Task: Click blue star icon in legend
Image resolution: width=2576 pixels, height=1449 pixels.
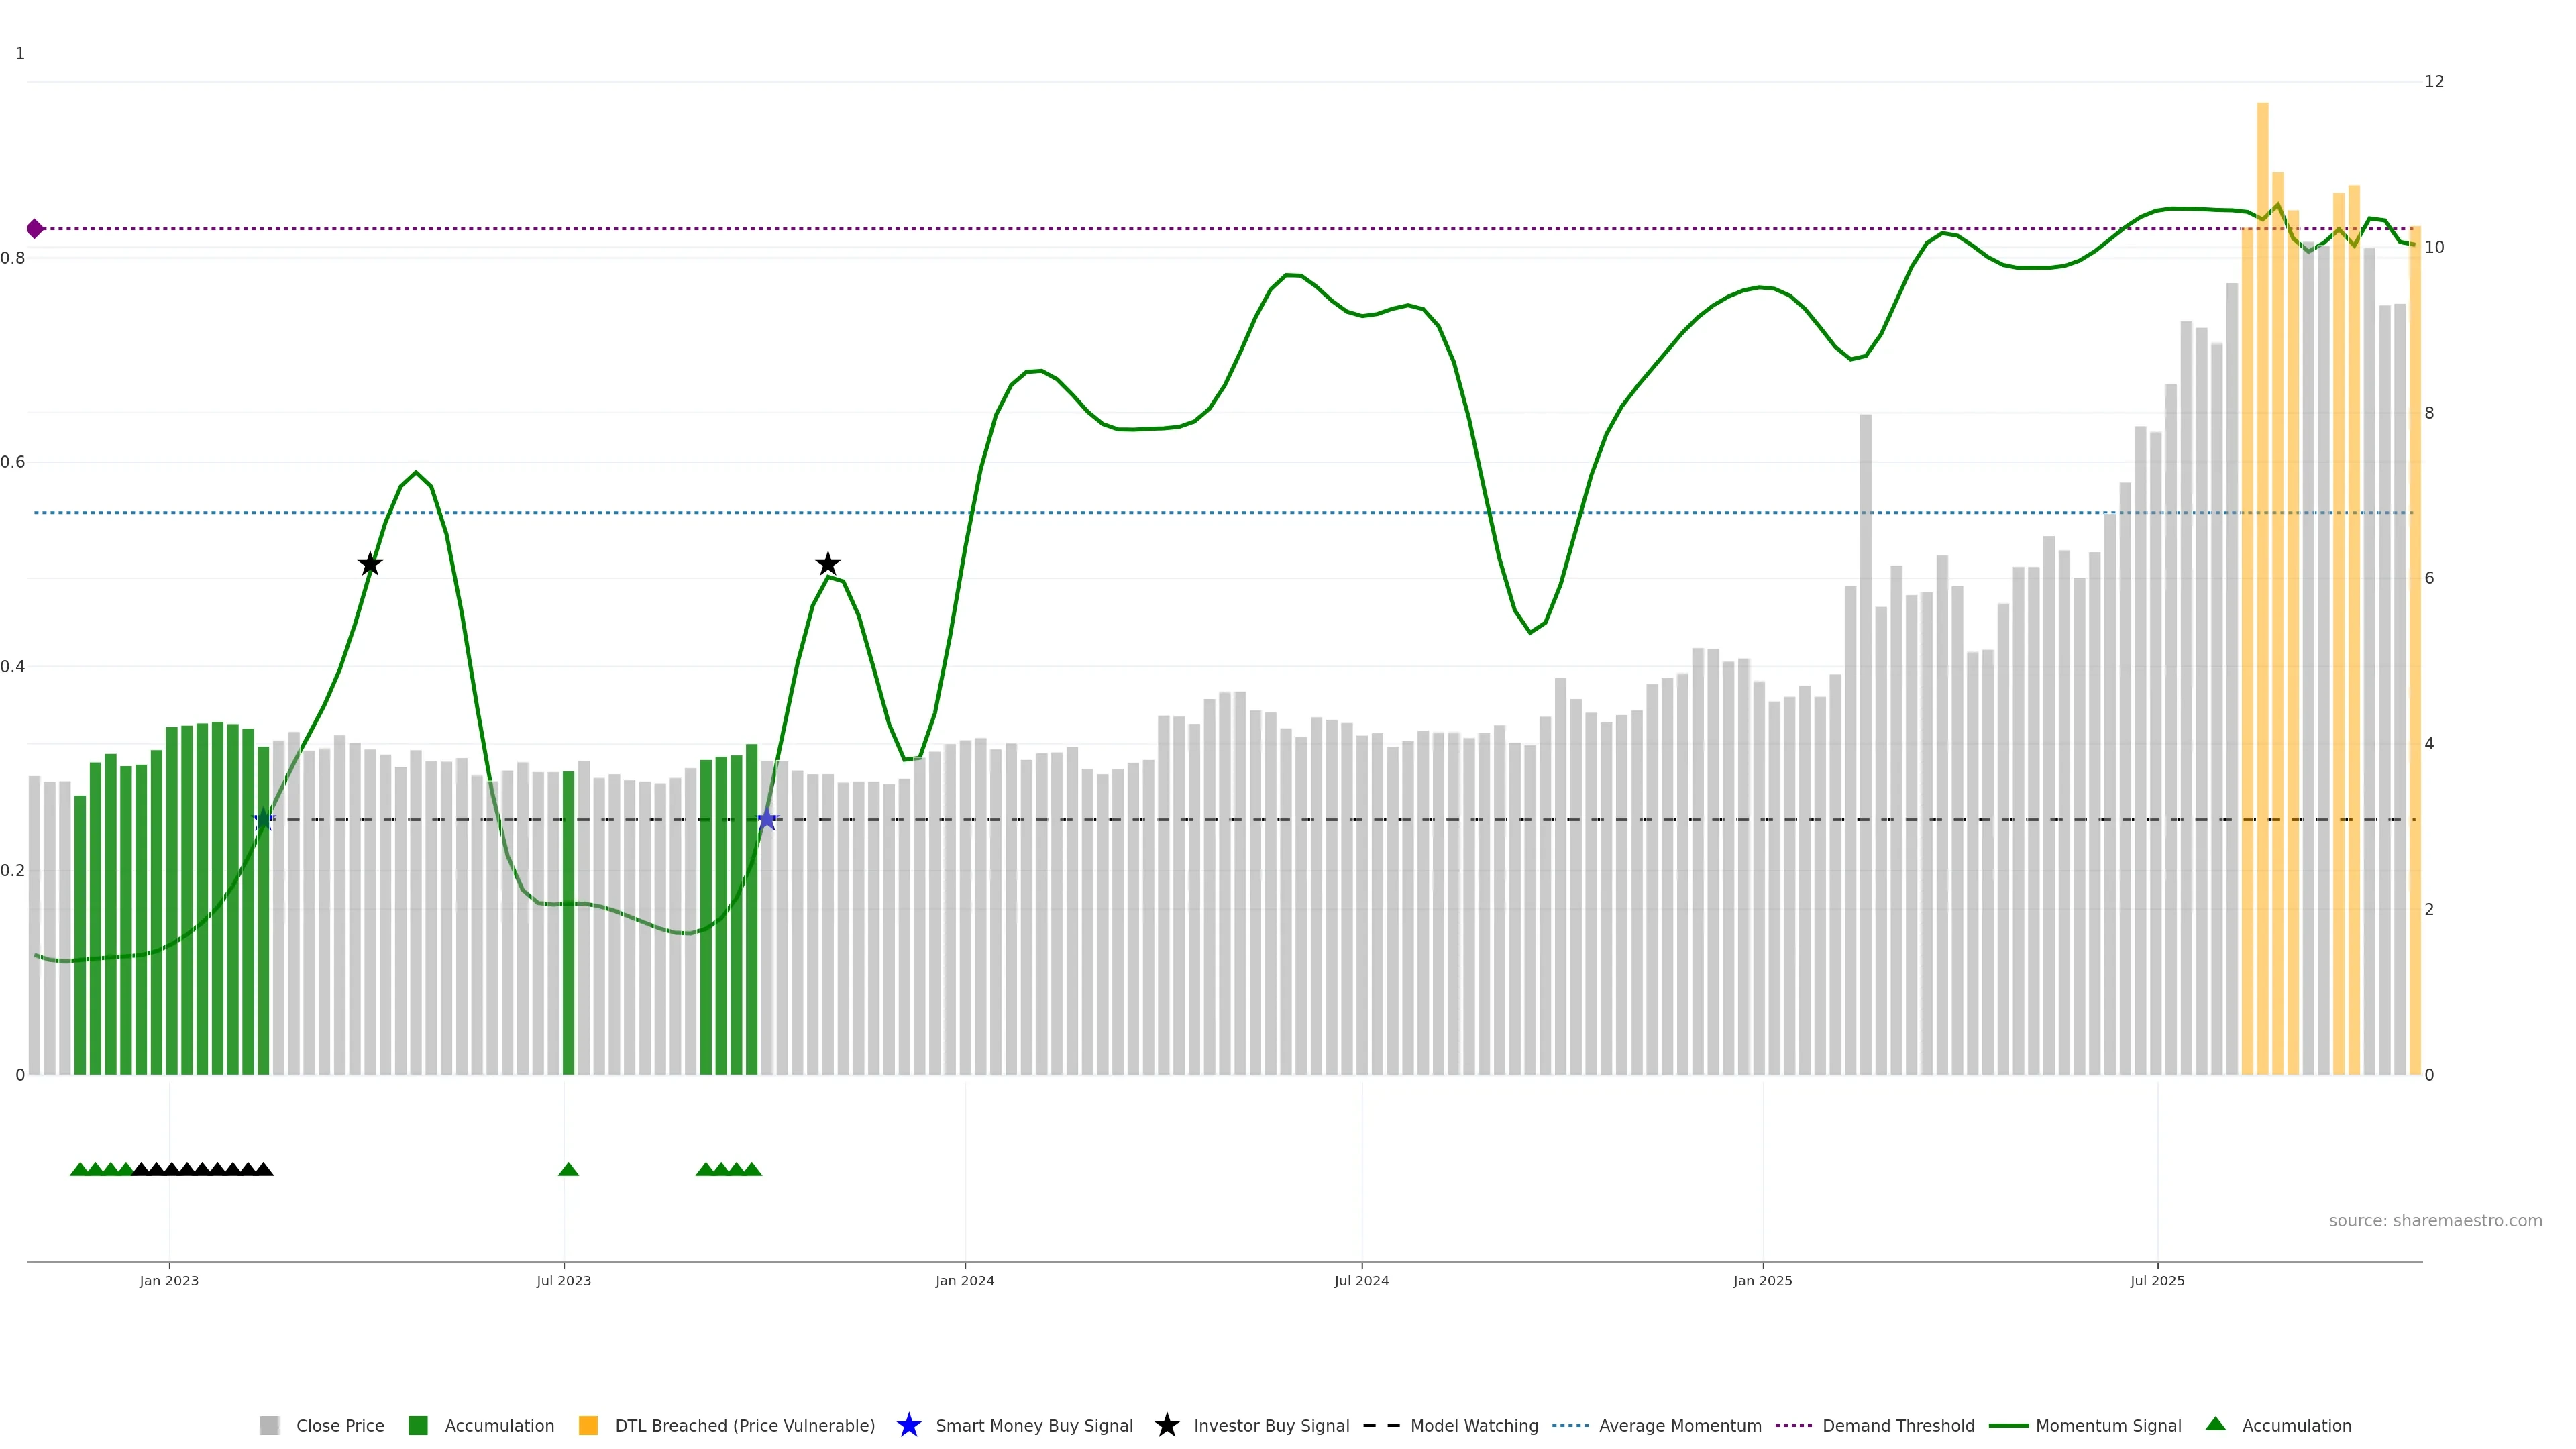Action: pyautogui.click(x=908, y=1425)
